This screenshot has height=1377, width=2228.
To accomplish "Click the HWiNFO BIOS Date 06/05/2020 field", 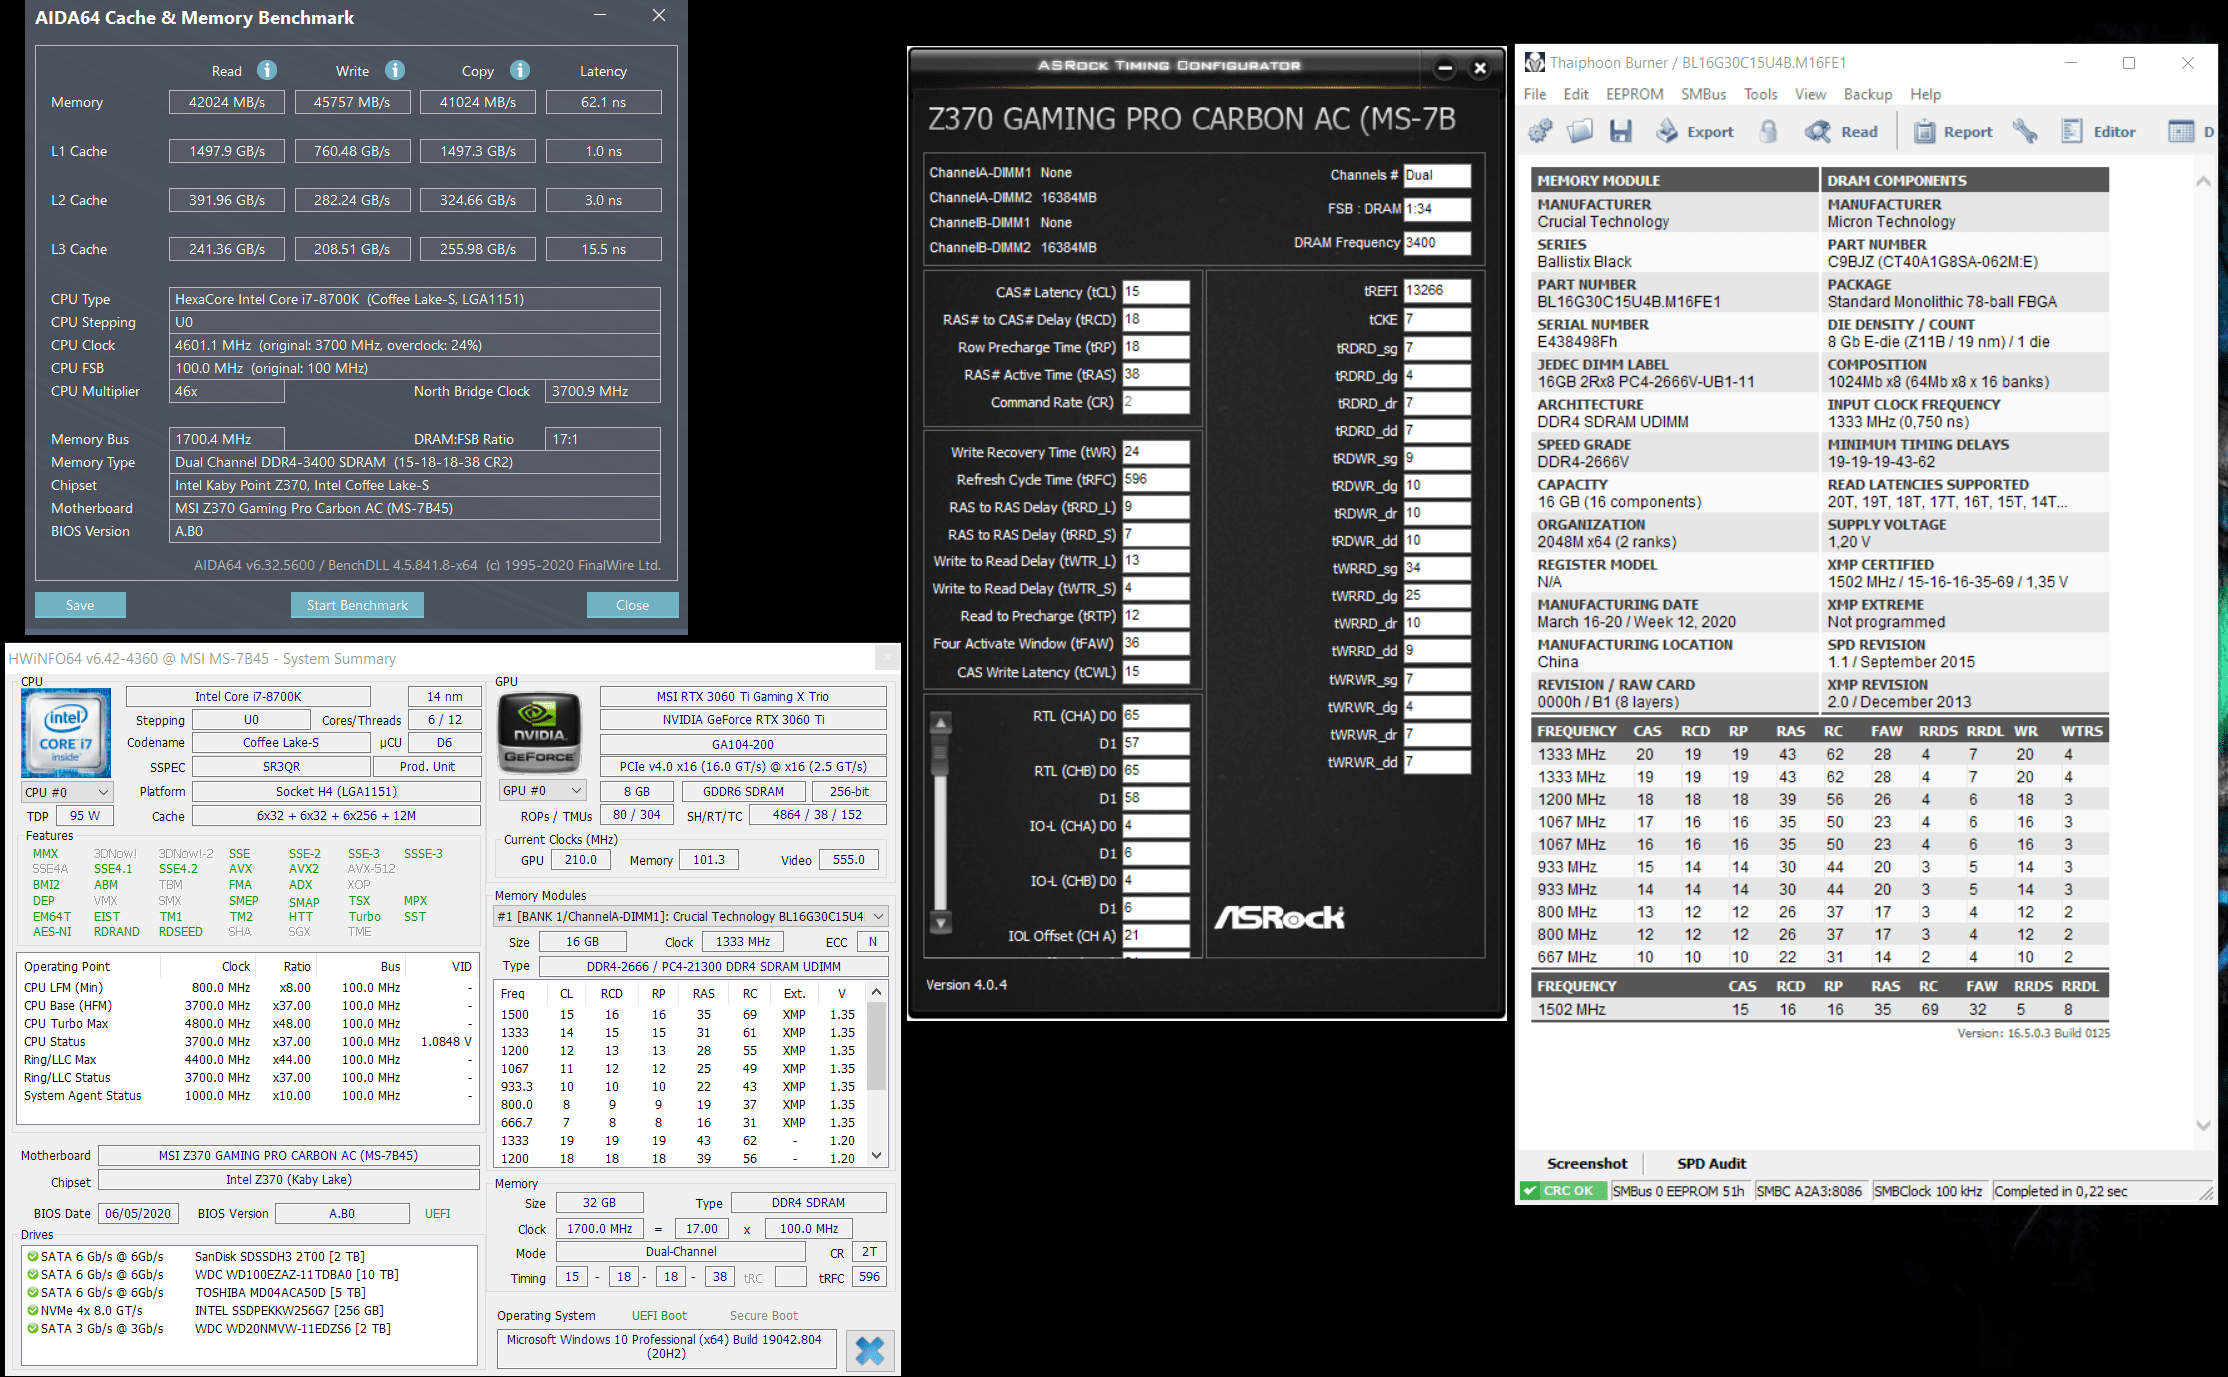I will pyautogui.click(x=138, y=1213).
